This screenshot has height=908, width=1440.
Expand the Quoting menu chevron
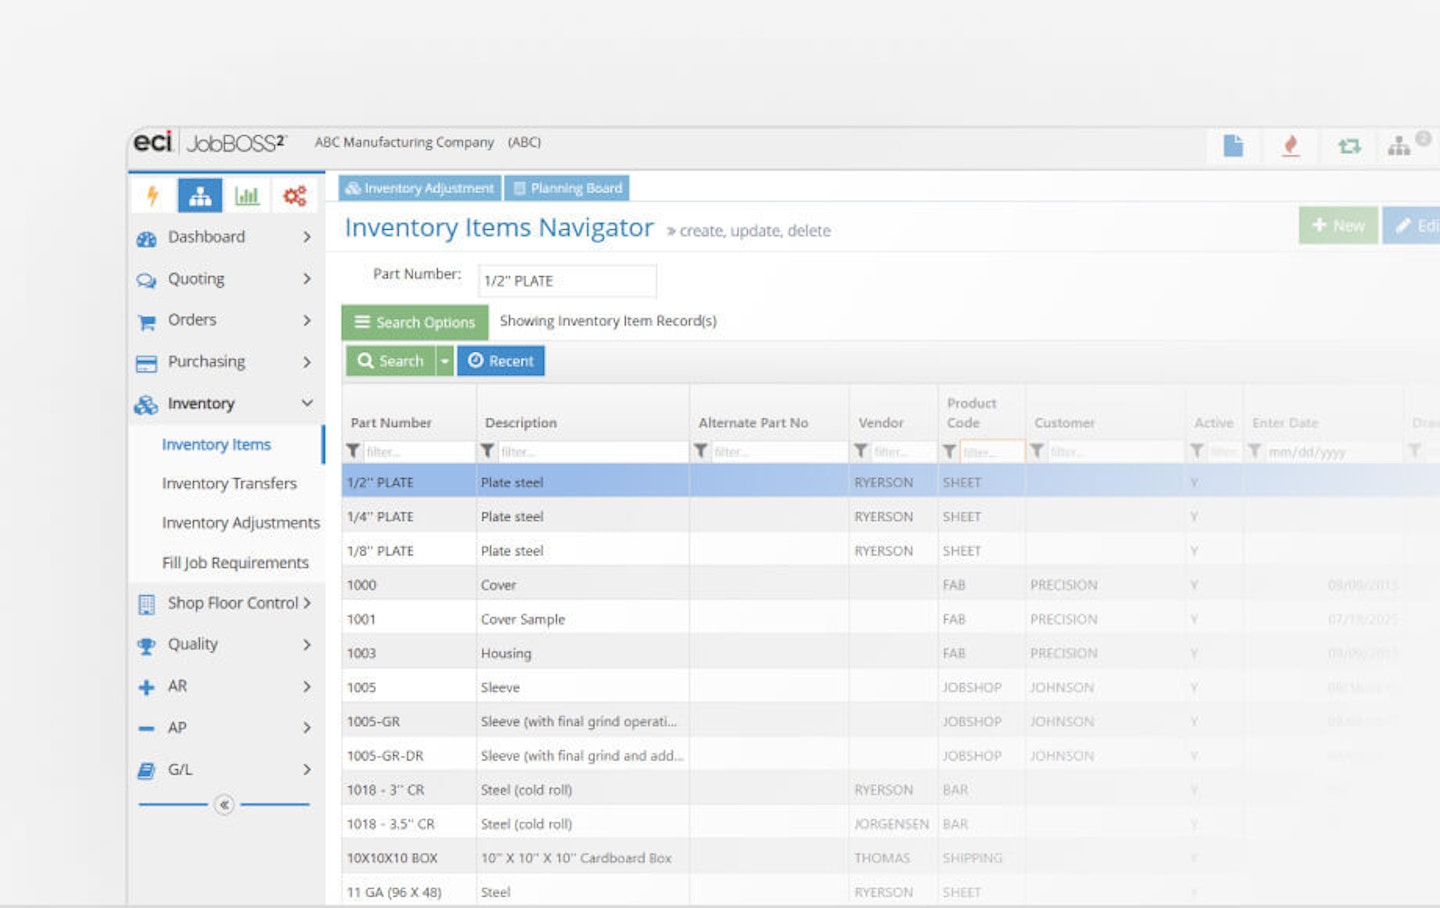307,279
